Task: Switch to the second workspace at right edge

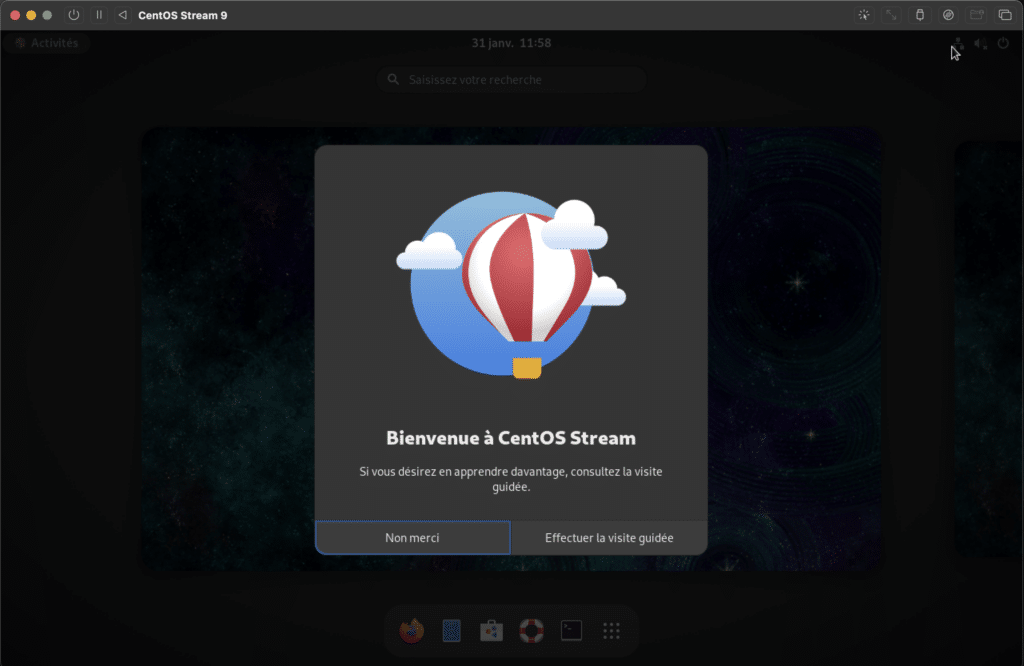Action: 989,349
